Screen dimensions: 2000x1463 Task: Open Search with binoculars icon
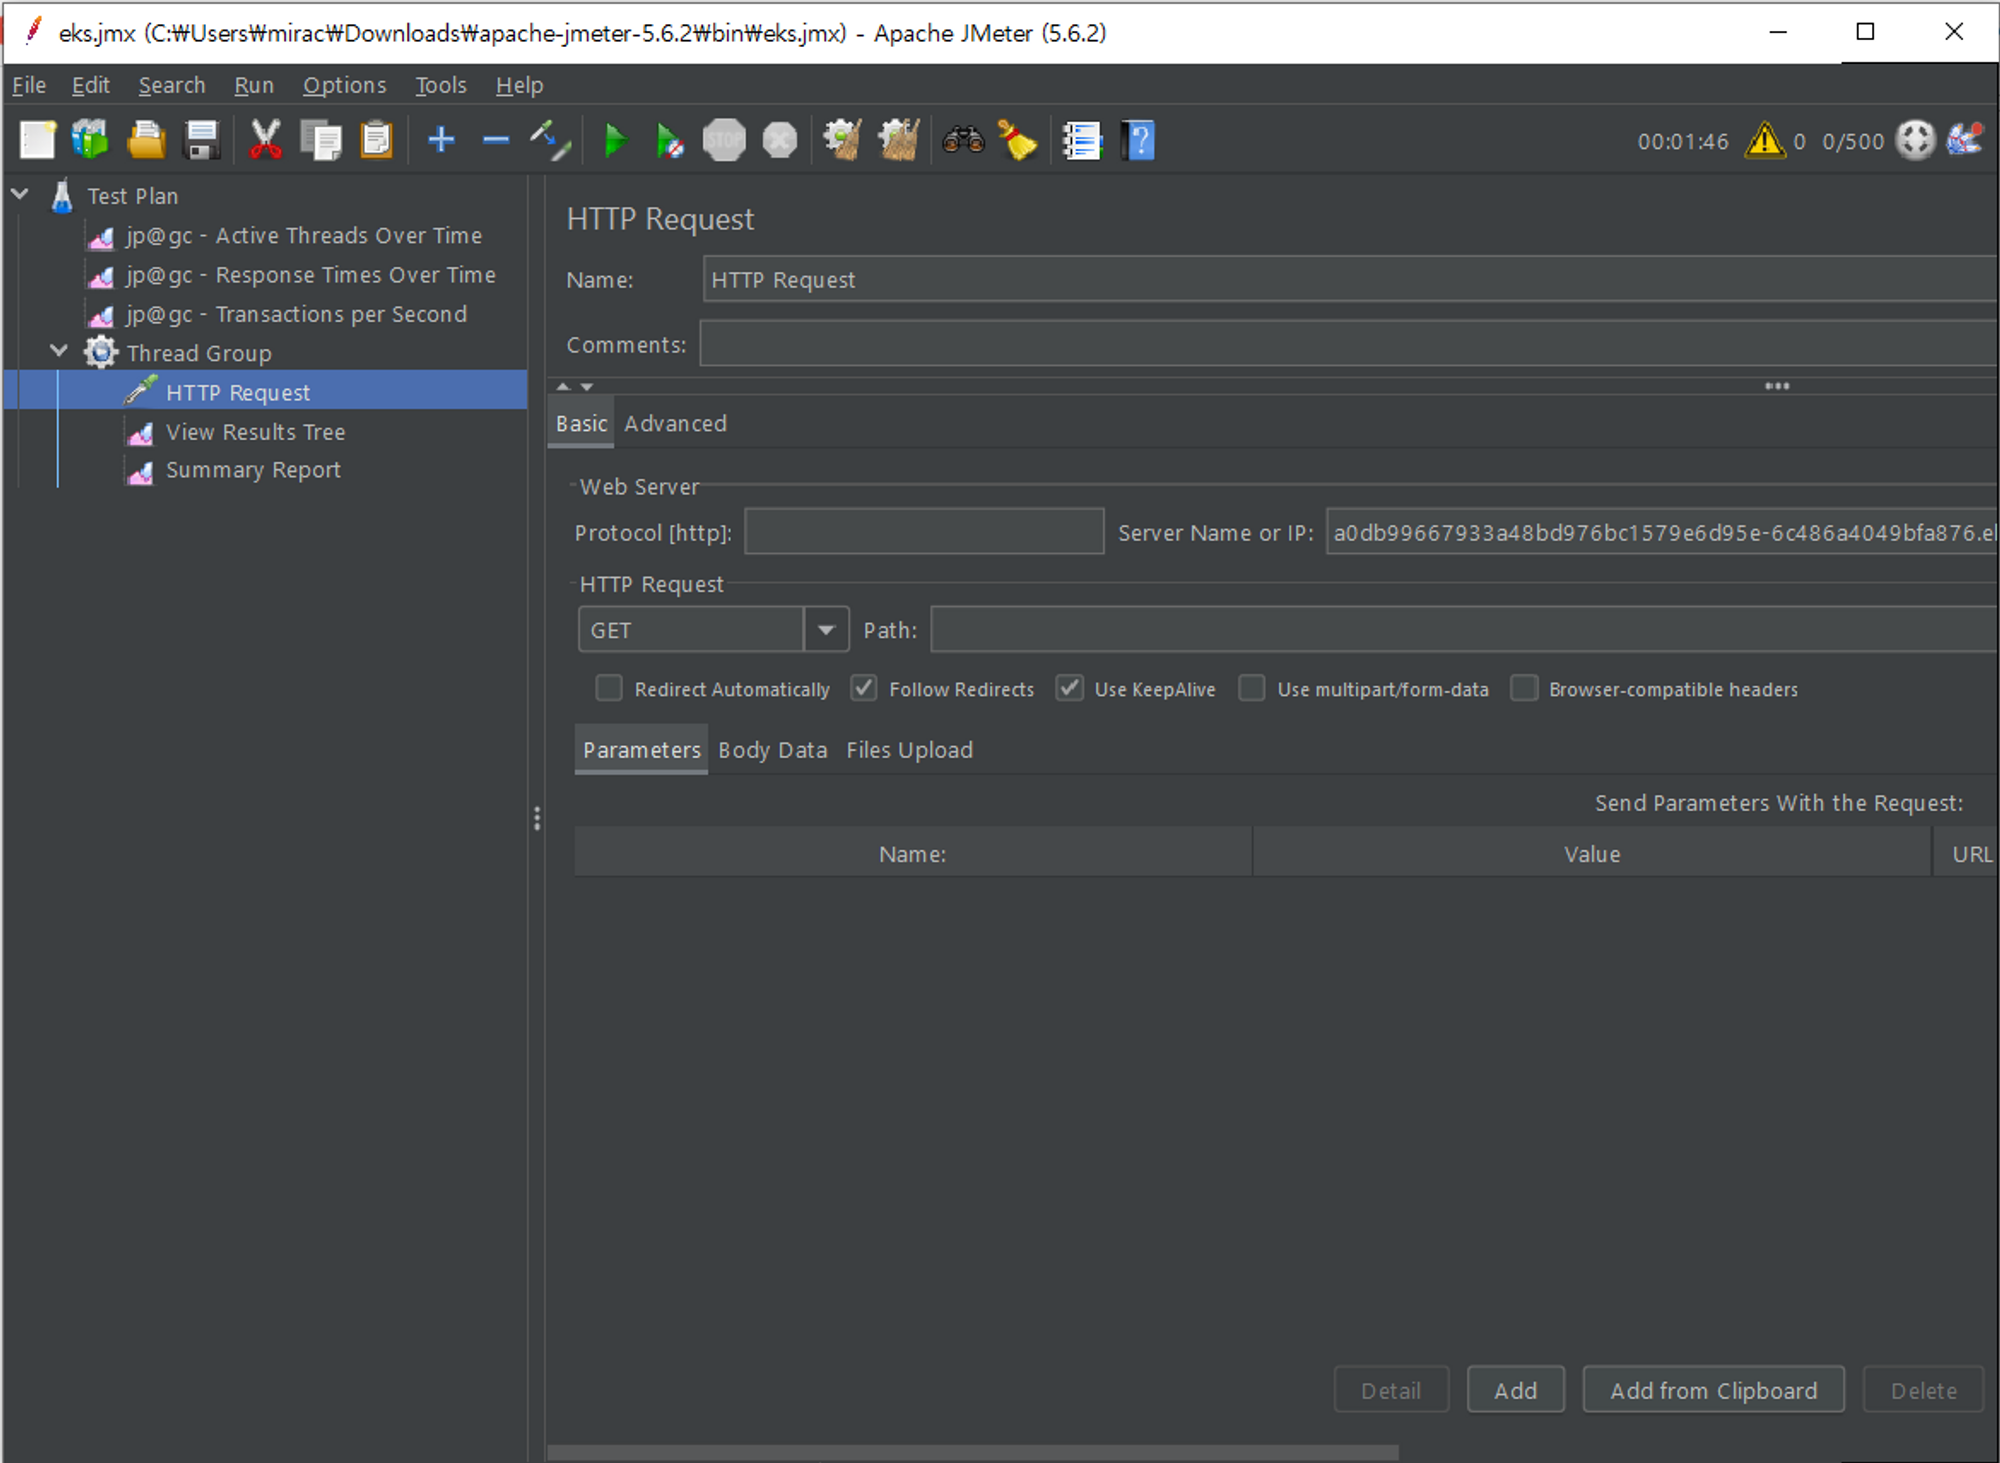coord(963,140)
